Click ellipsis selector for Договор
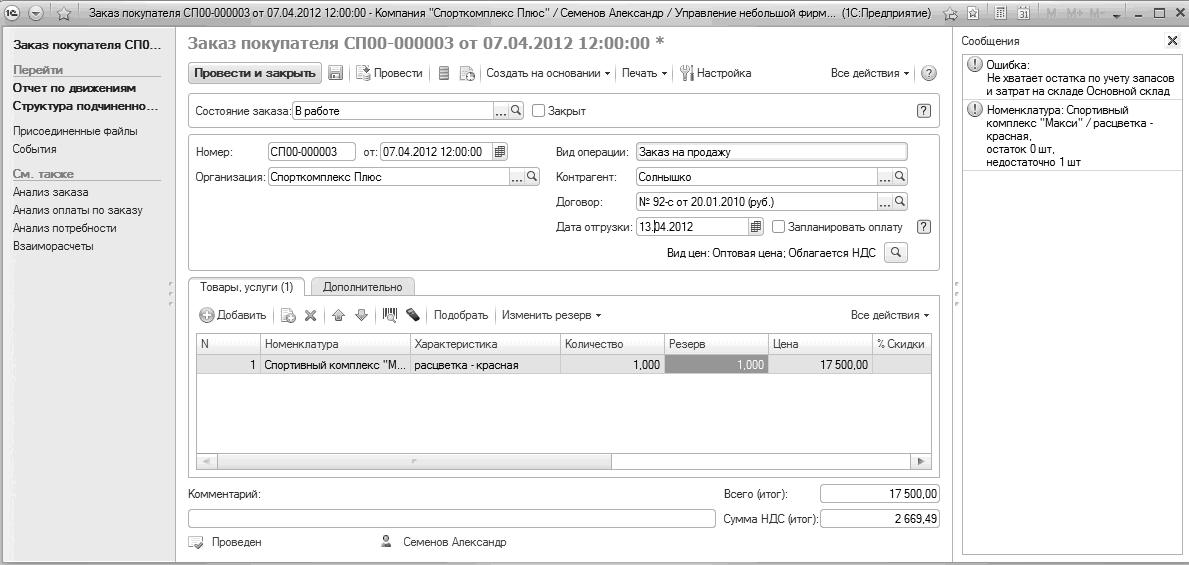Image resolution: width=1189 pixels, height=565 pixels. pyautogui.click(x=885, y=202)
